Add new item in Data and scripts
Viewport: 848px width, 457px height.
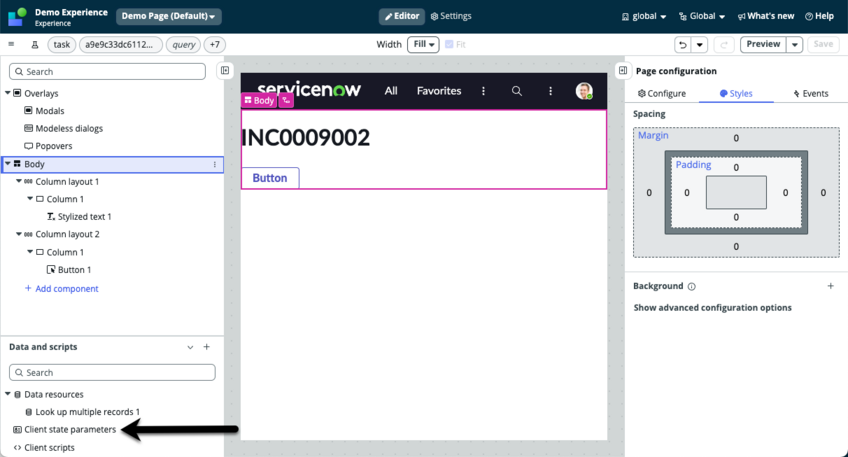coord(207,347)
